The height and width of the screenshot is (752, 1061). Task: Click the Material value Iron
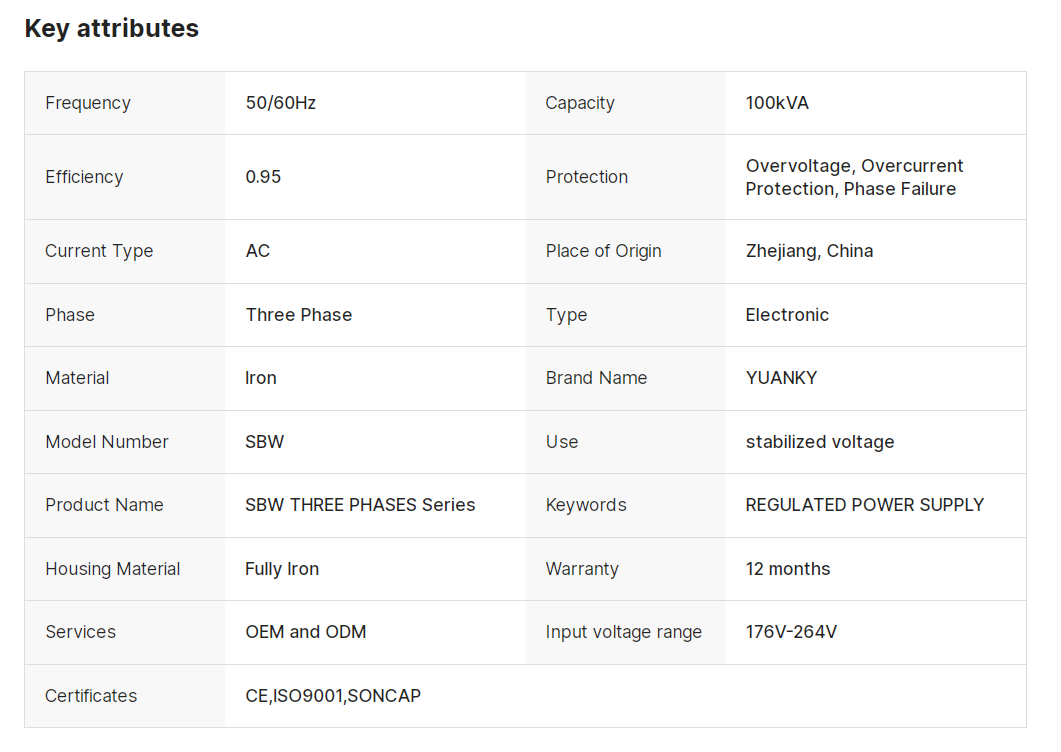click(x=261, y=378)
